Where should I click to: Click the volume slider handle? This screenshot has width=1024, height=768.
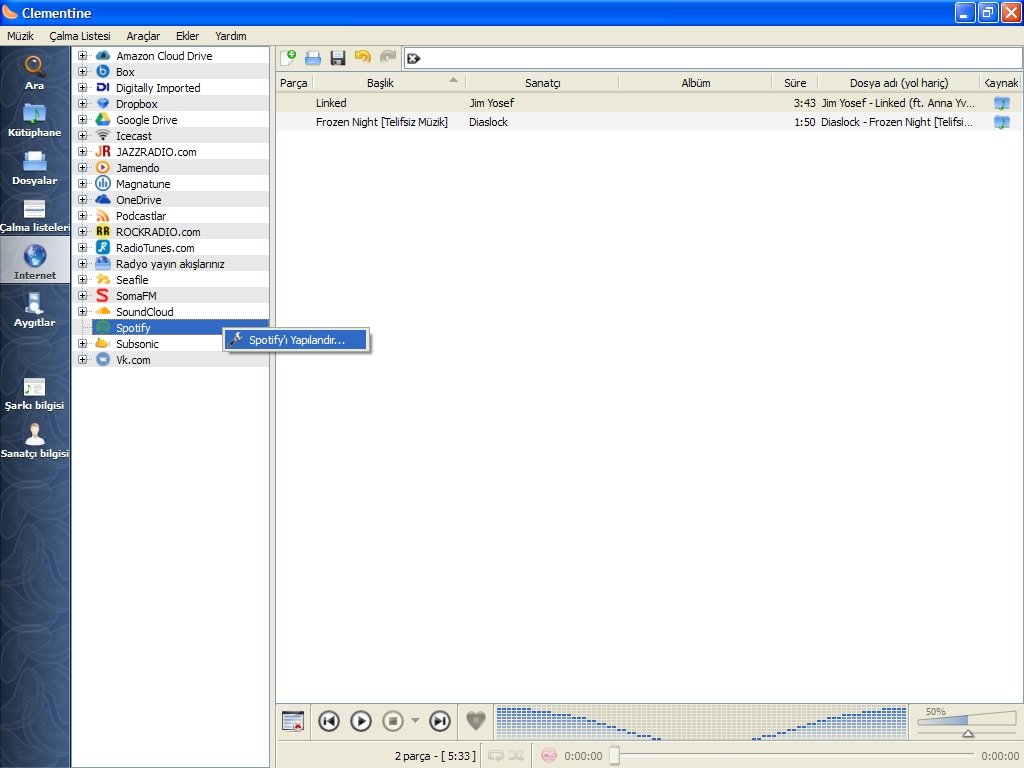pos(968,733)
